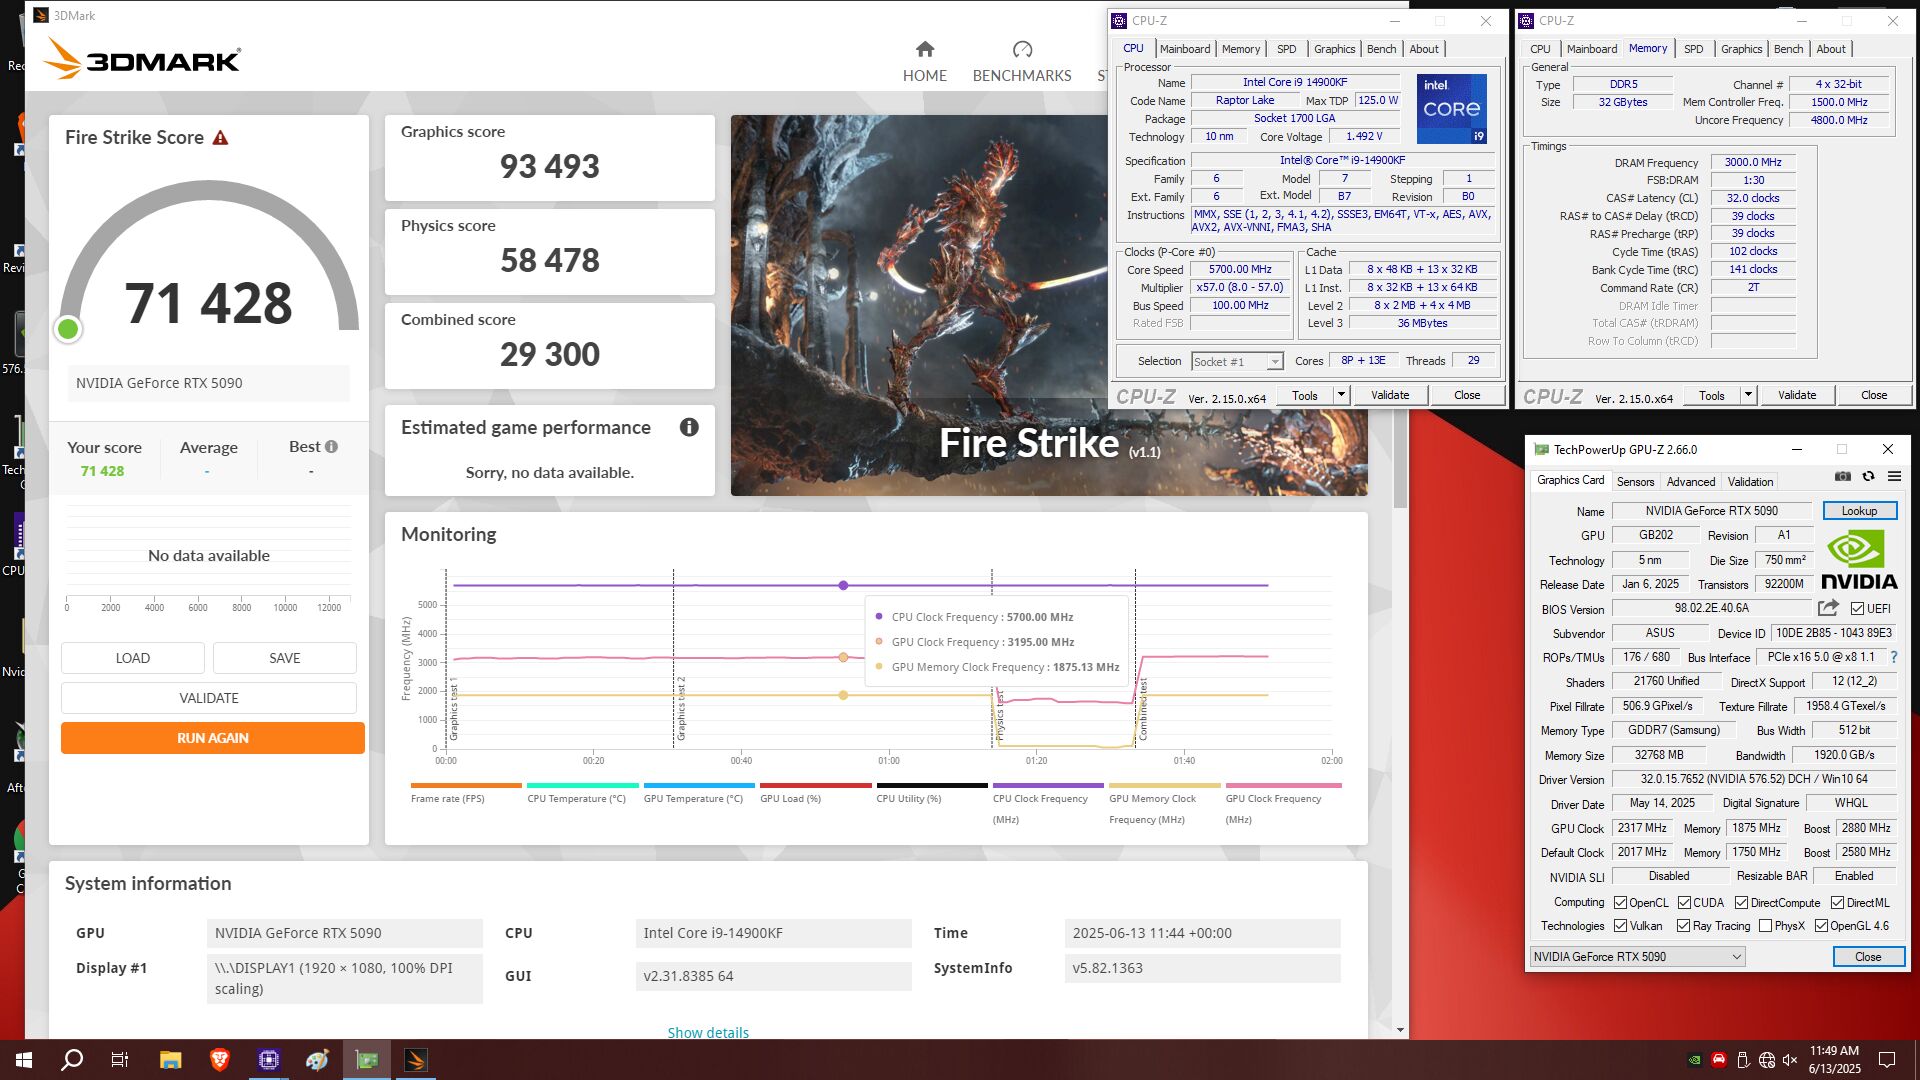Click the 3DMark logo in the header

[142, 59]
